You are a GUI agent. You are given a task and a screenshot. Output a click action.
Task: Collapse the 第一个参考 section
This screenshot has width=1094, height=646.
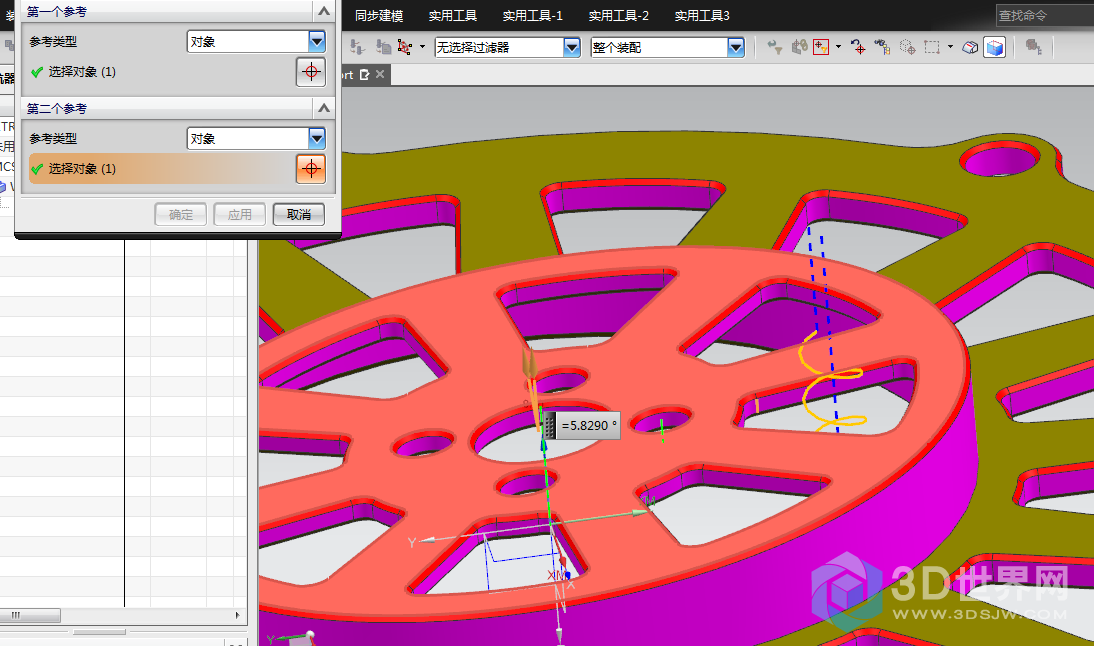324,11
